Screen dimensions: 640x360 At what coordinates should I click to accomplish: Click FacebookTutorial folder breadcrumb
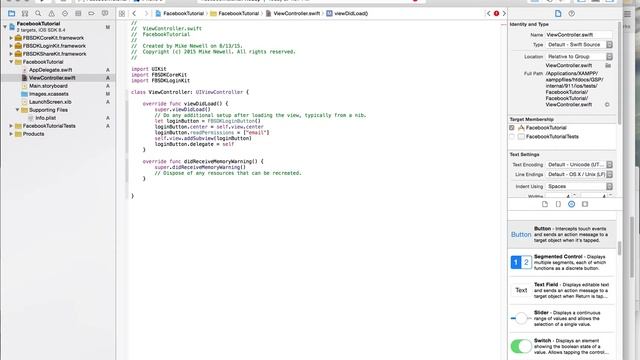tap(235, 13)
